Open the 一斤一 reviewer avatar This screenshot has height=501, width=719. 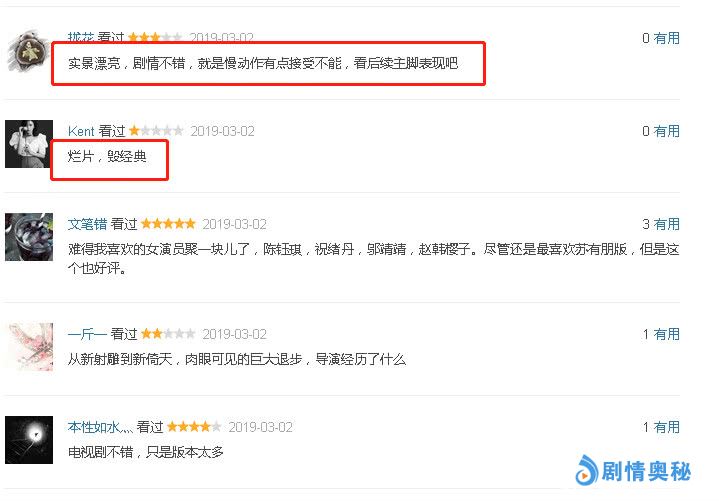click(30, 347)
